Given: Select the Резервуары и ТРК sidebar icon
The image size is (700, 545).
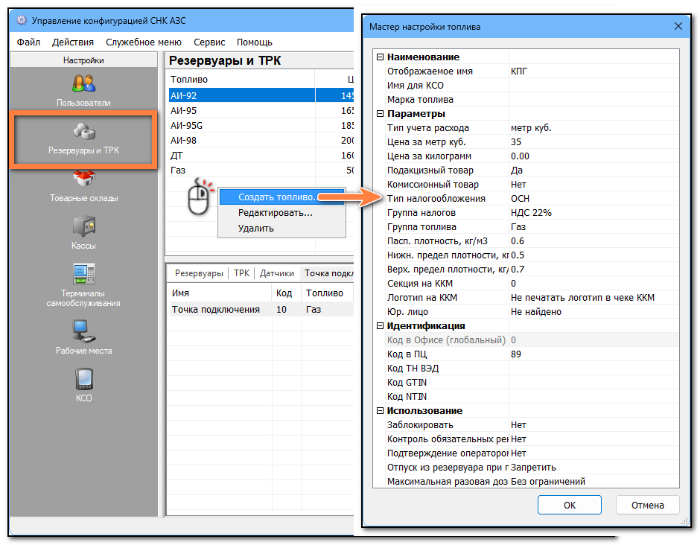Looking at the screenshot, I should 84,131.
